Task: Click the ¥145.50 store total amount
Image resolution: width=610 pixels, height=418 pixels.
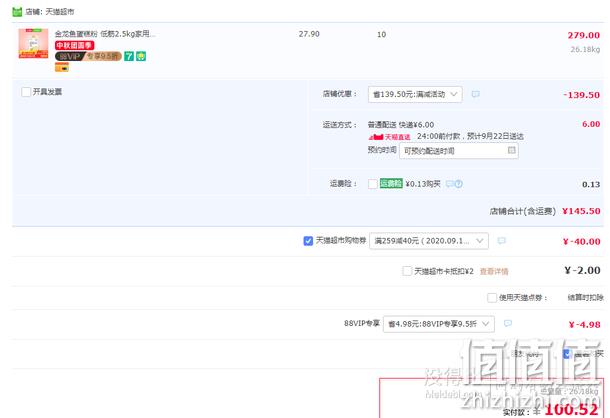Action: click(581, 211)
